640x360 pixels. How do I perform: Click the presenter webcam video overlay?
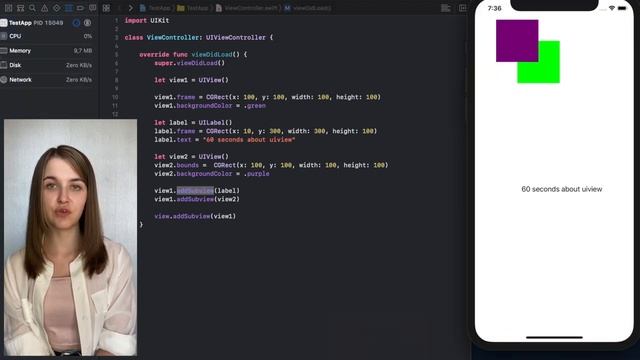(x=71, y=237)
